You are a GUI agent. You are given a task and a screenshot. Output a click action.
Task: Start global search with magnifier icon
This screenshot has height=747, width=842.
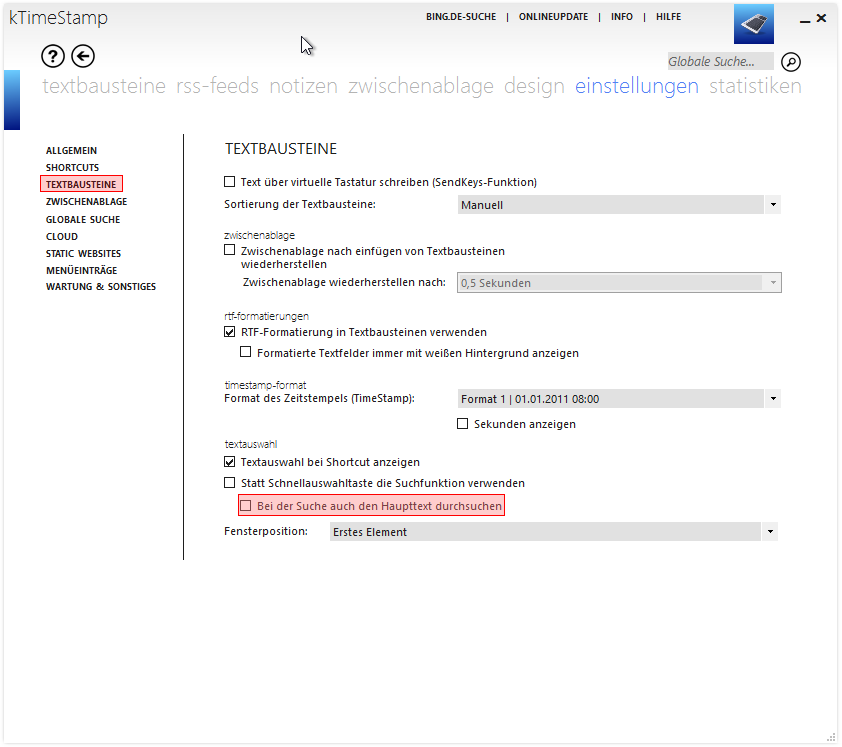791,62
